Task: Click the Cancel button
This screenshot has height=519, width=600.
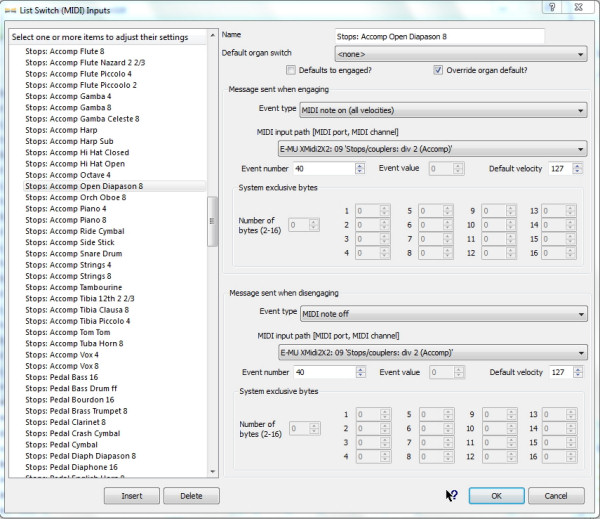Action: click(x=555, y=496)
